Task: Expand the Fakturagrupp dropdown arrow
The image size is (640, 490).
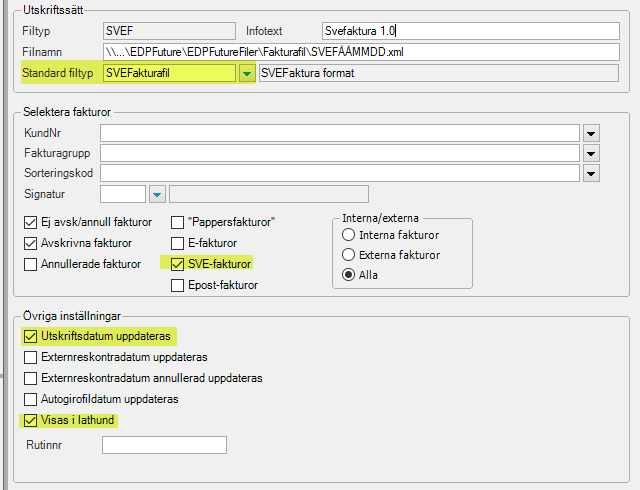Action: 591,154
